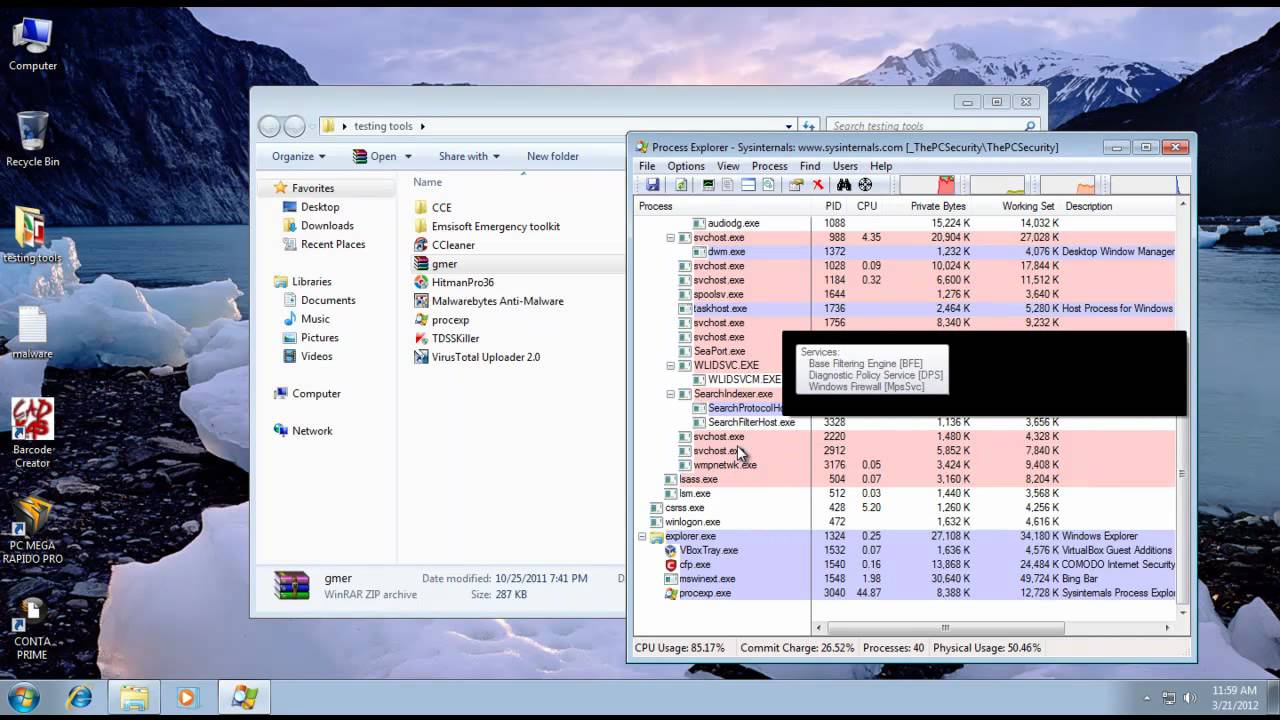Click the red X Kill Process icon
Screen dimensions: 1280x720
(818, 185)
